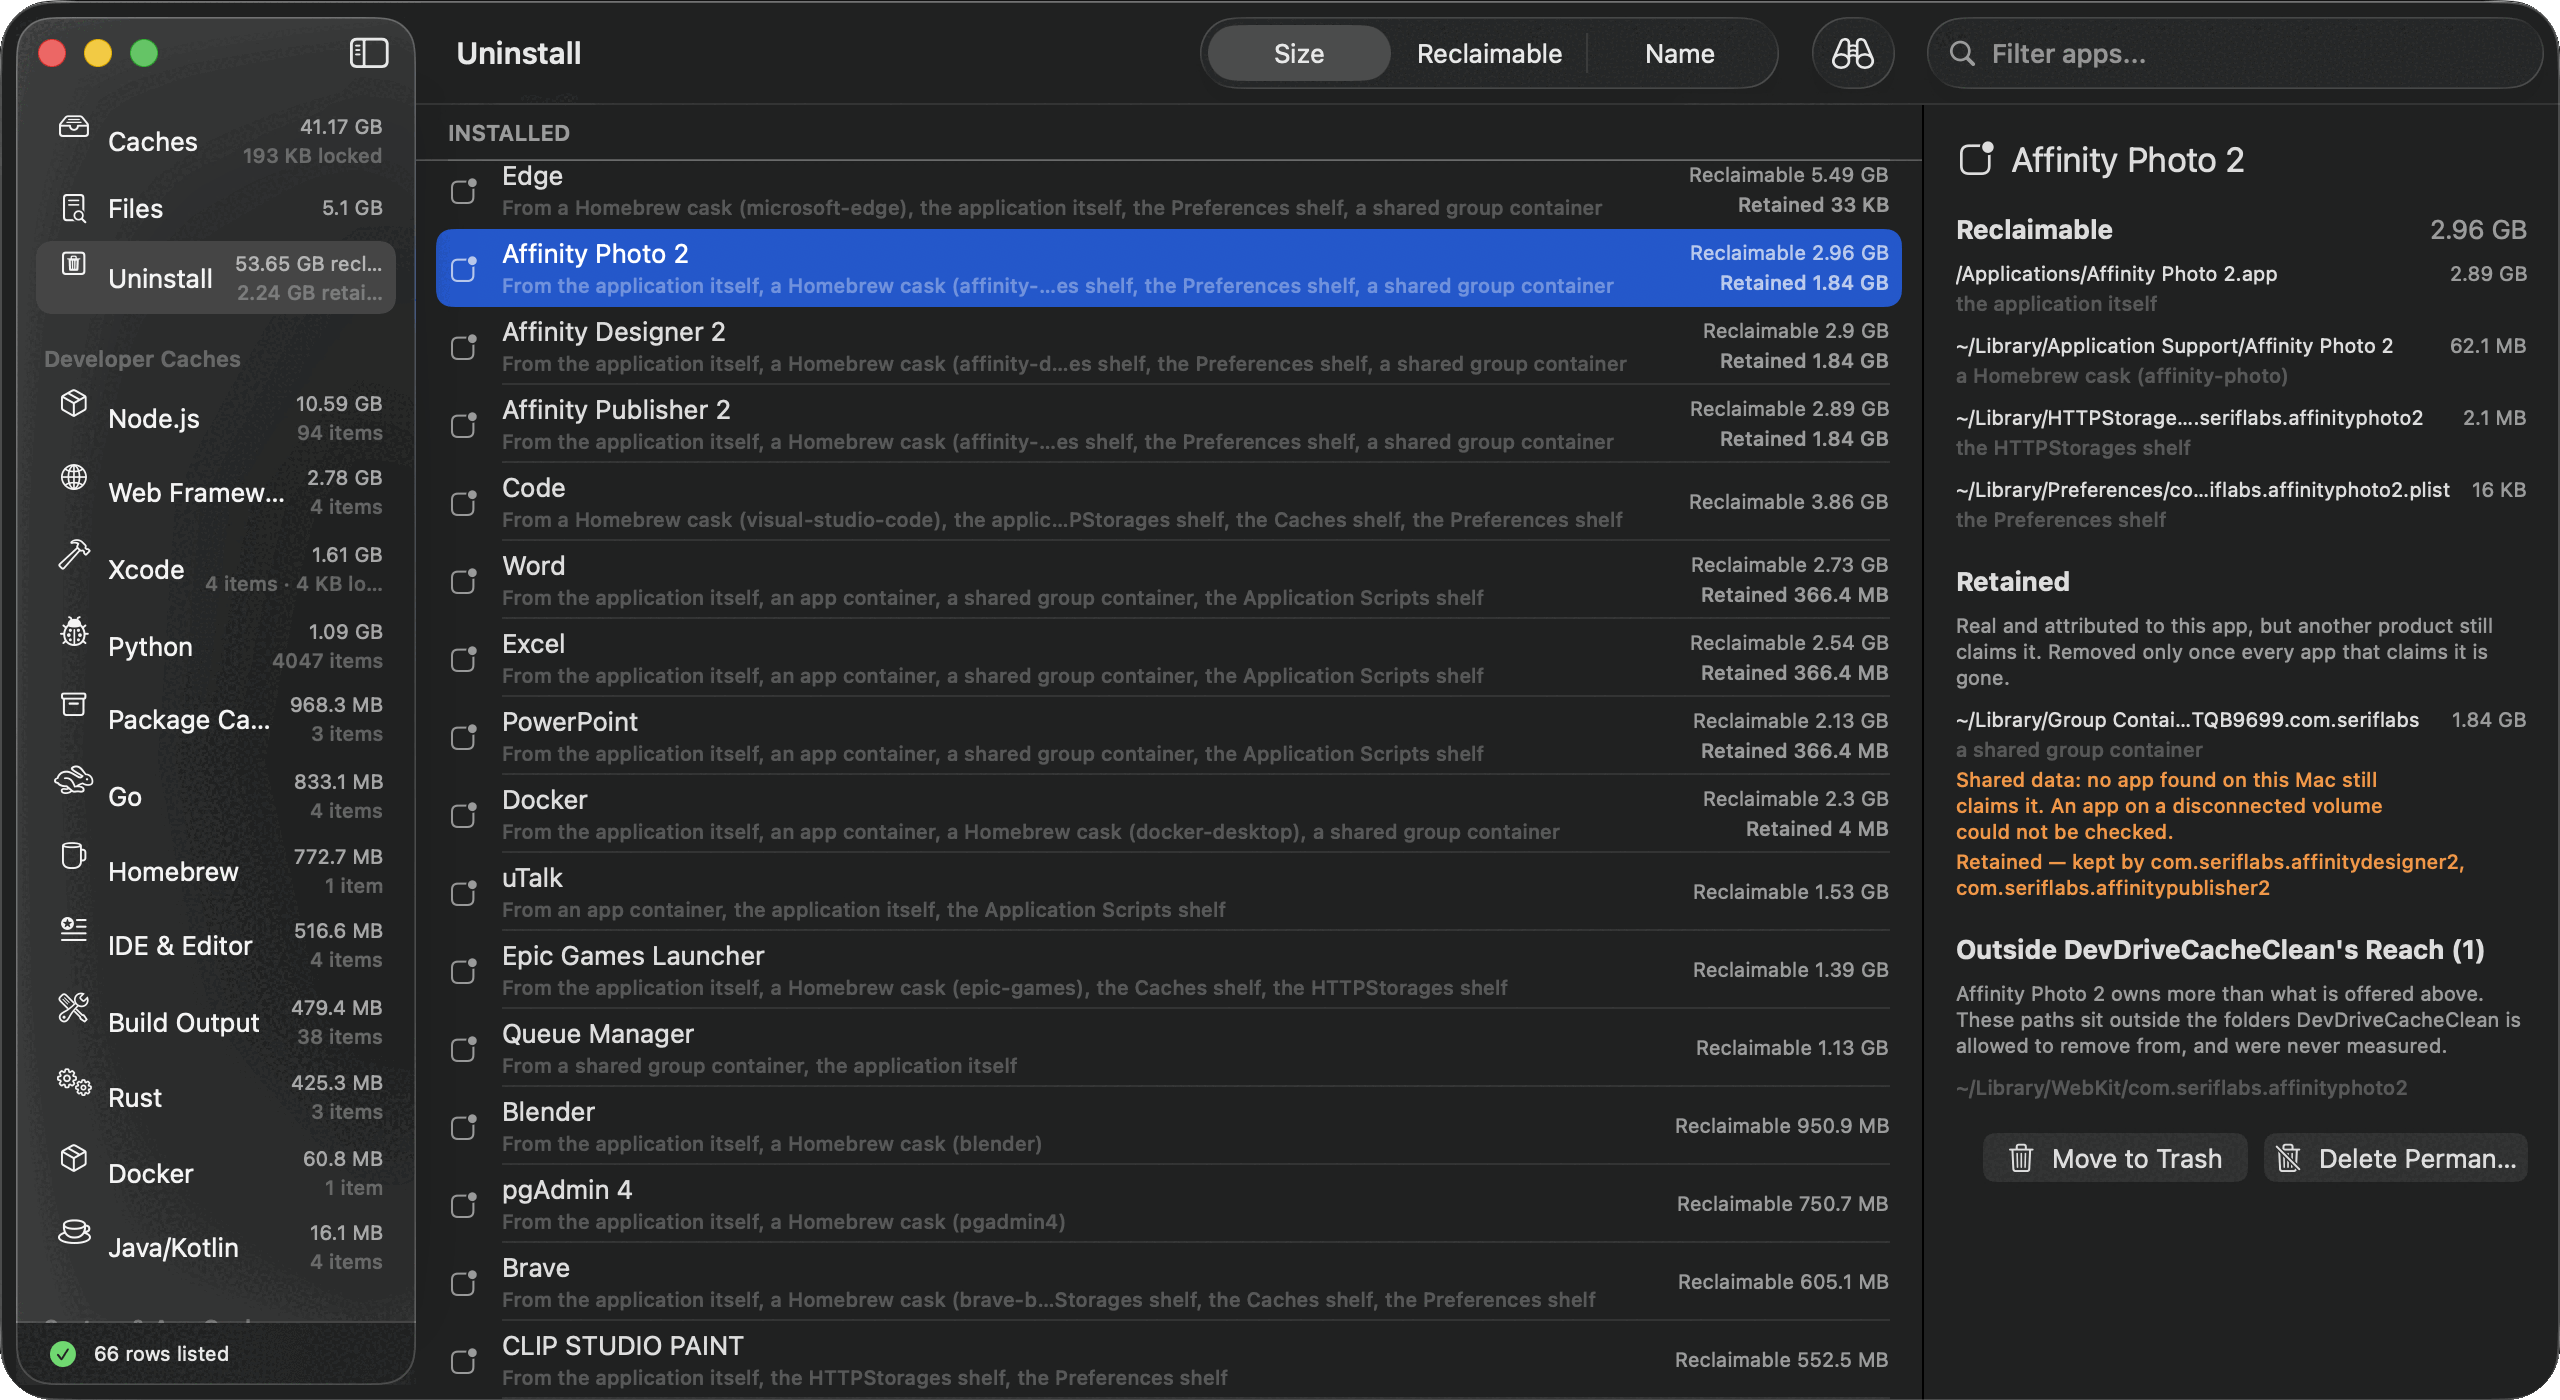Click the Xcode entry in sidebar
The width and height of the screenshot is (2560, 1400).
(216, 569)
